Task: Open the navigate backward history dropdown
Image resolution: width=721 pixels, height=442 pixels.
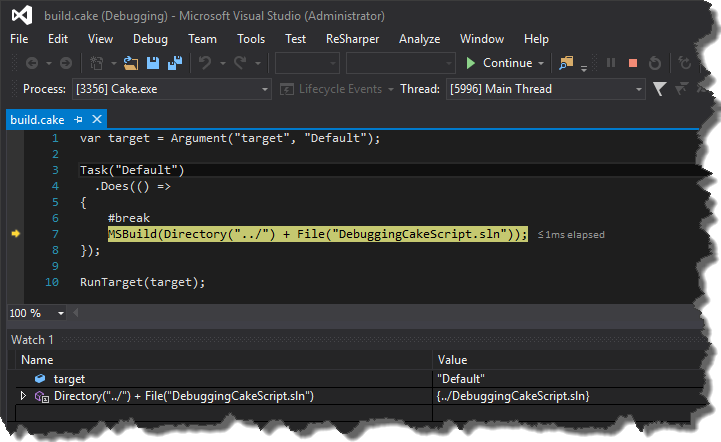Action: tap(49, 63)
